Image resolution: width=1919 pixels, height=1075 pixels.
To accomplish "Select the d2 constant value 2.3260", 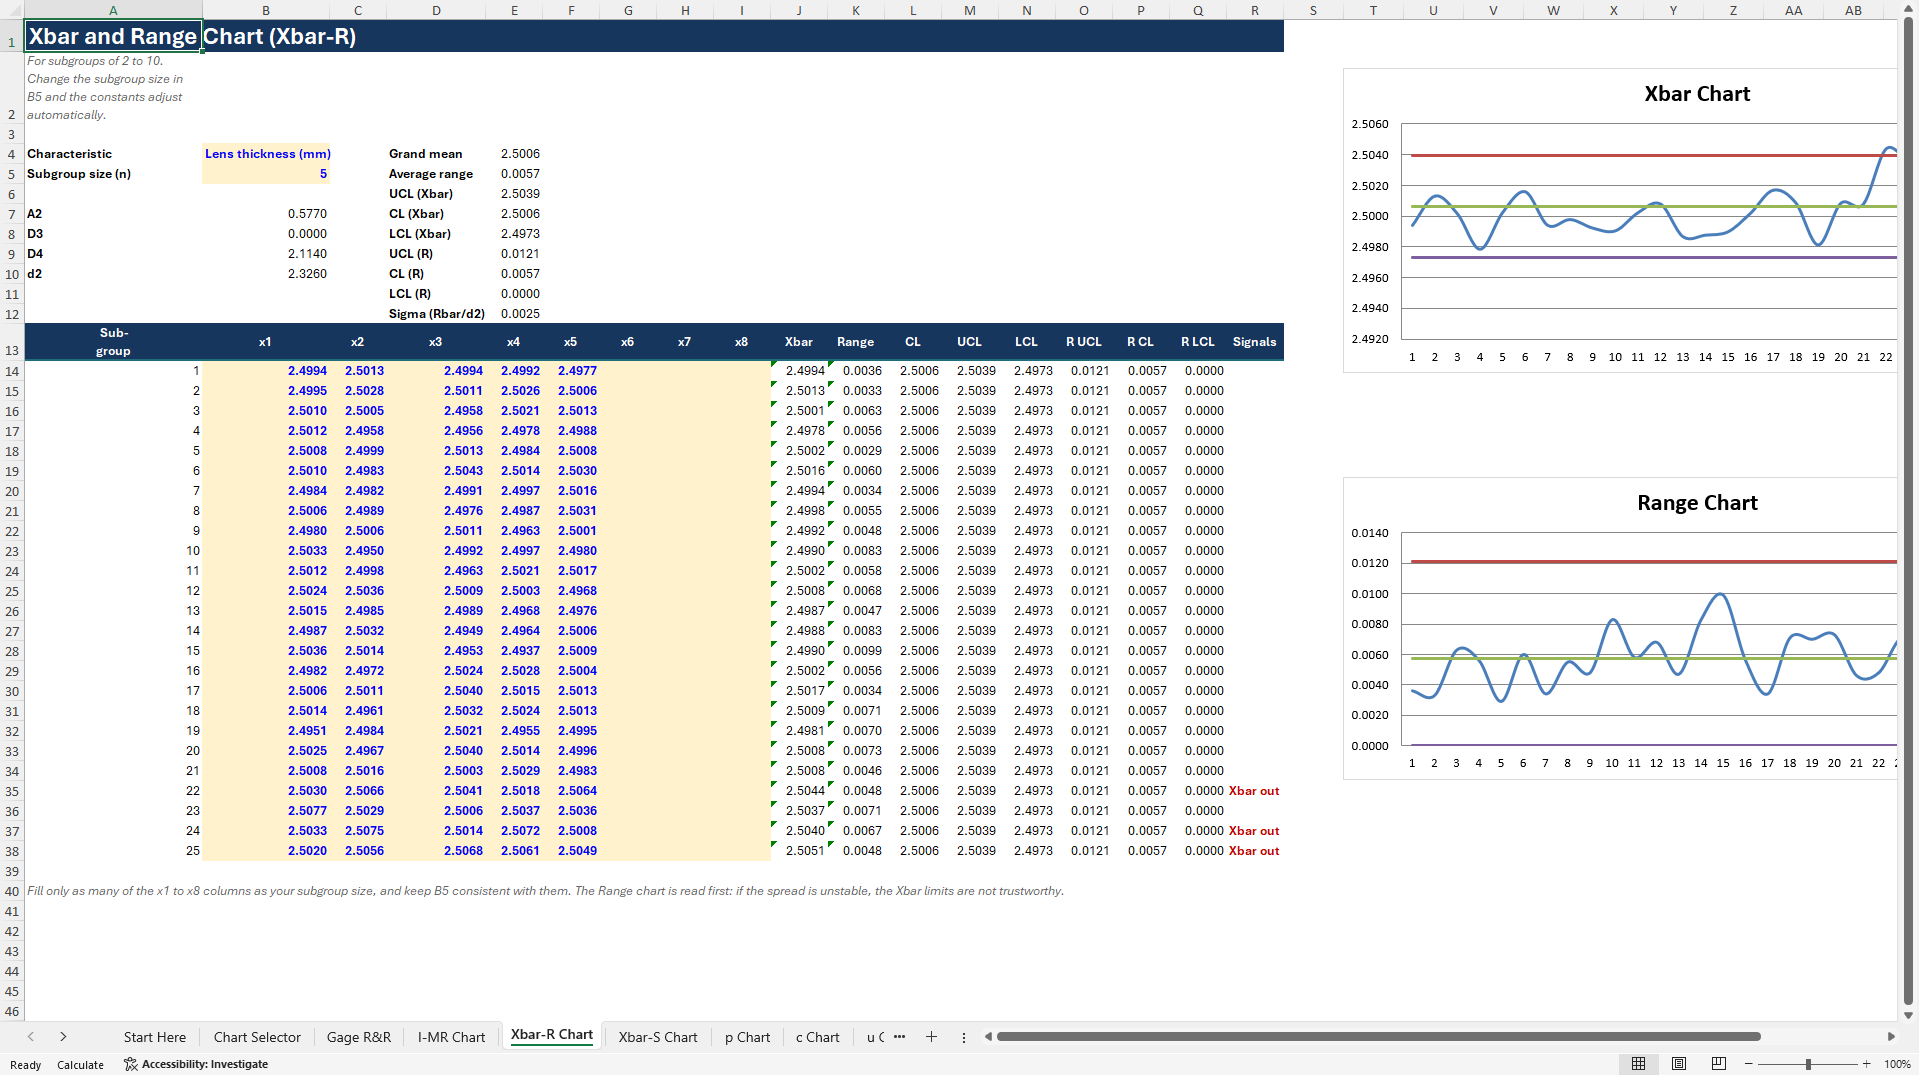I will tap(307, 274).
